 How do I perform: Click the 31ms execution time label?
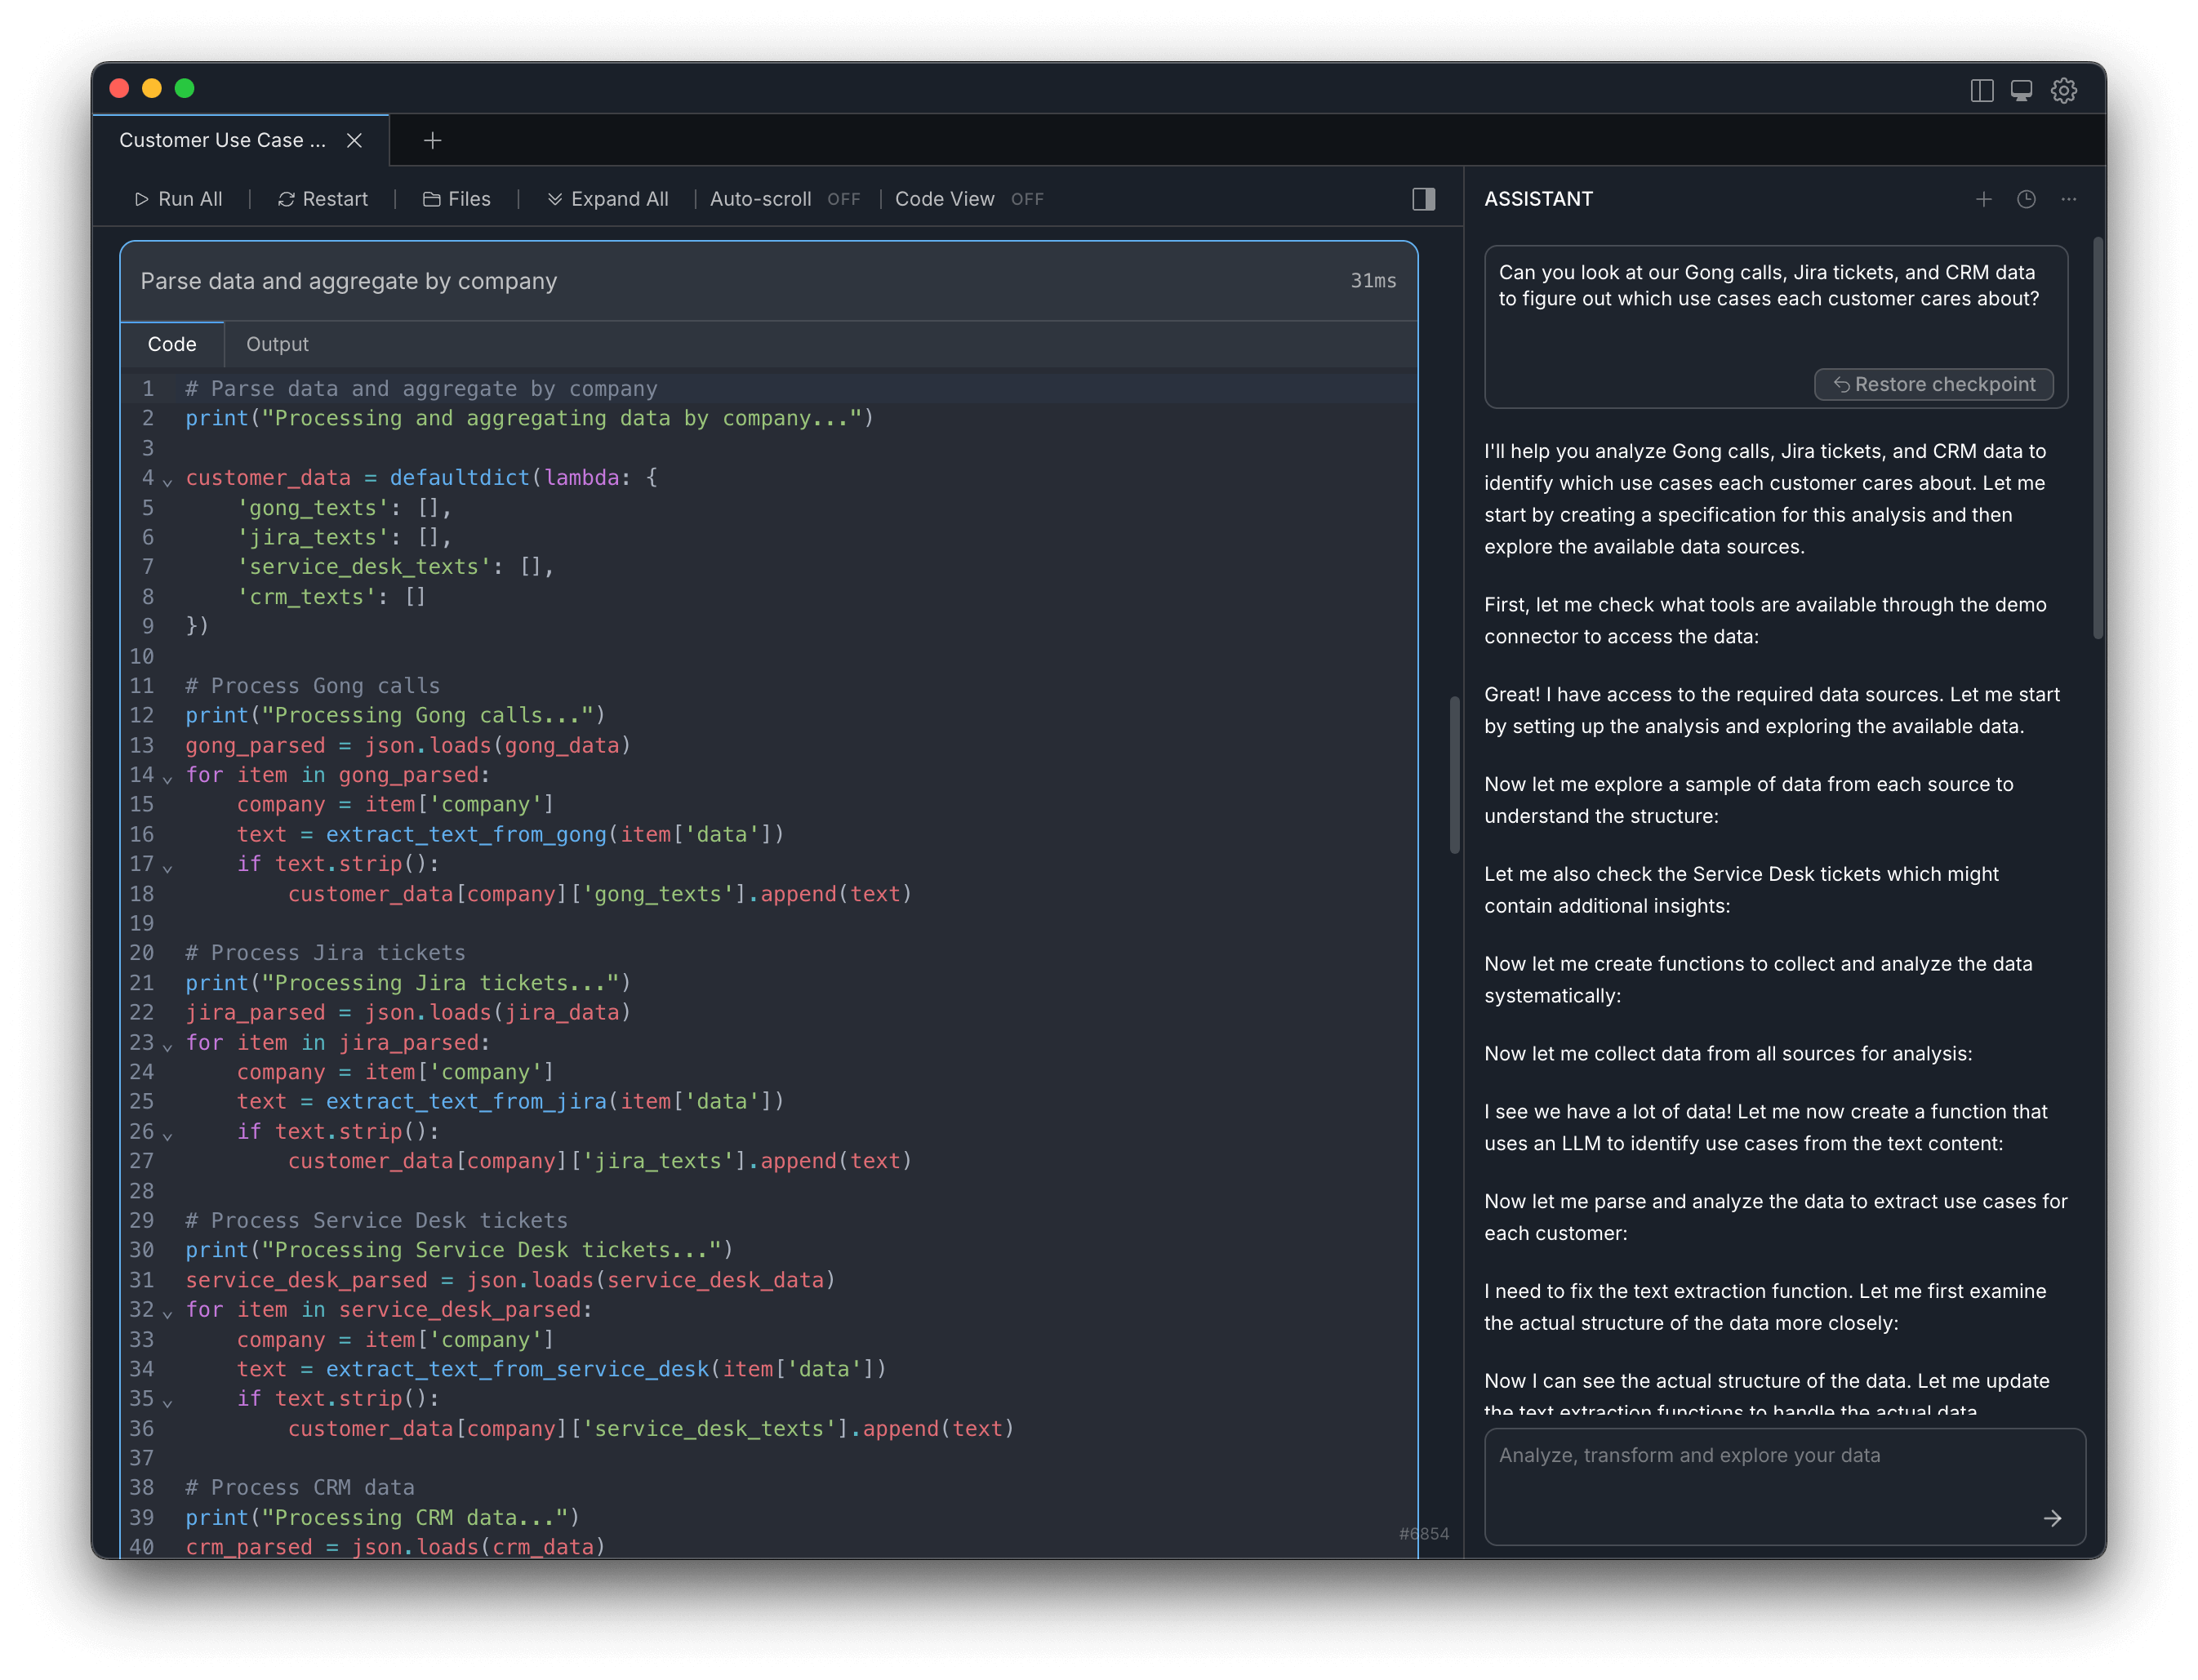(1373, 281)
